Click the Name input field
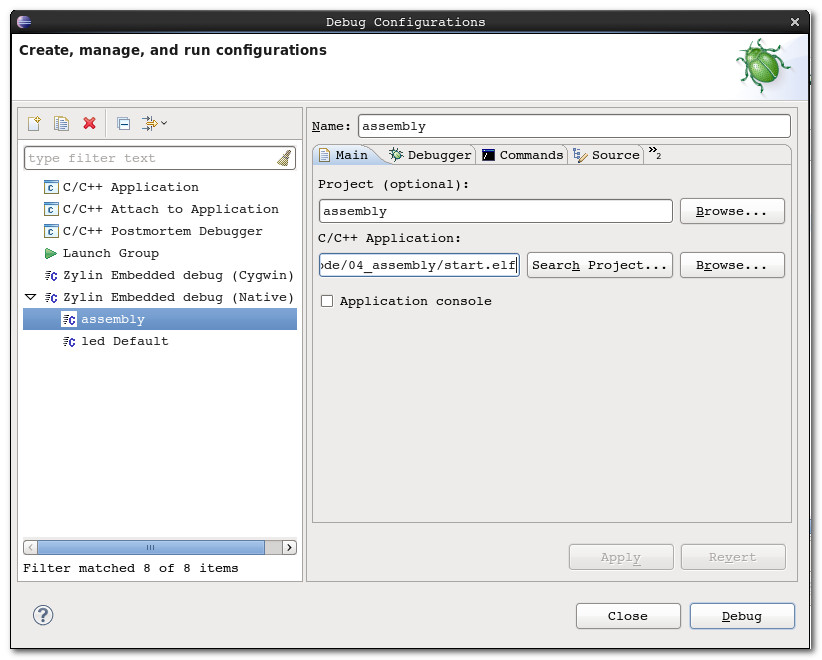 tap(574, 126)
